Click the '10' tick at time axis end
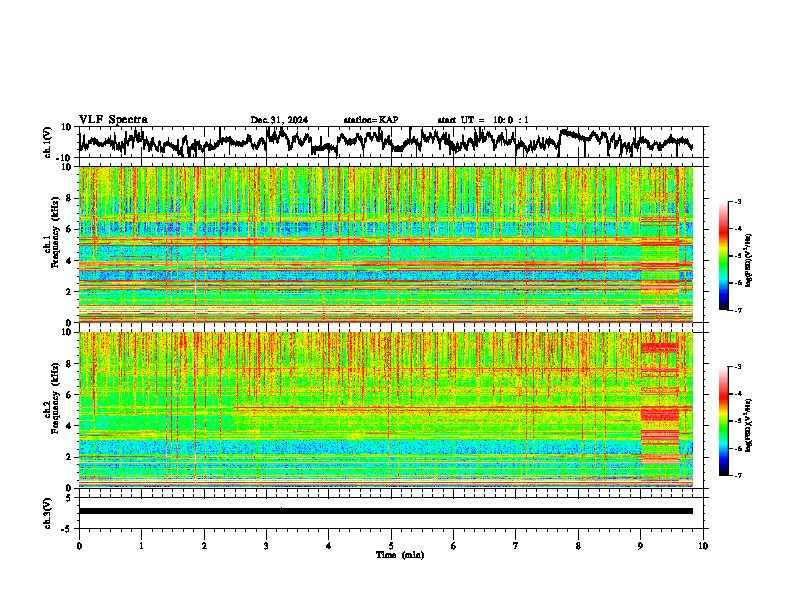The image size is (792, 612). (x=703, y=546)
